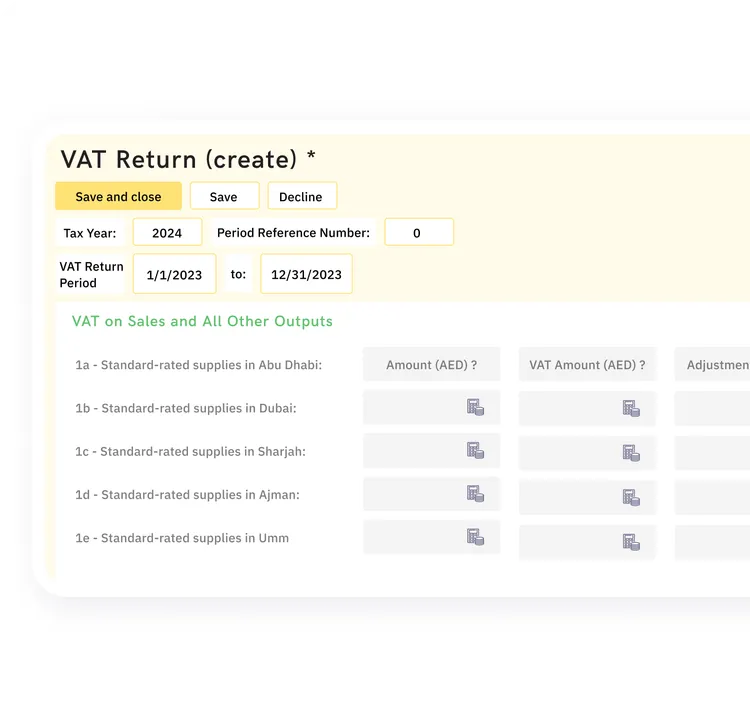The width and height of the screenshot is (750, 718).
Task: Click the Save and close button
Action: (118, 196)
